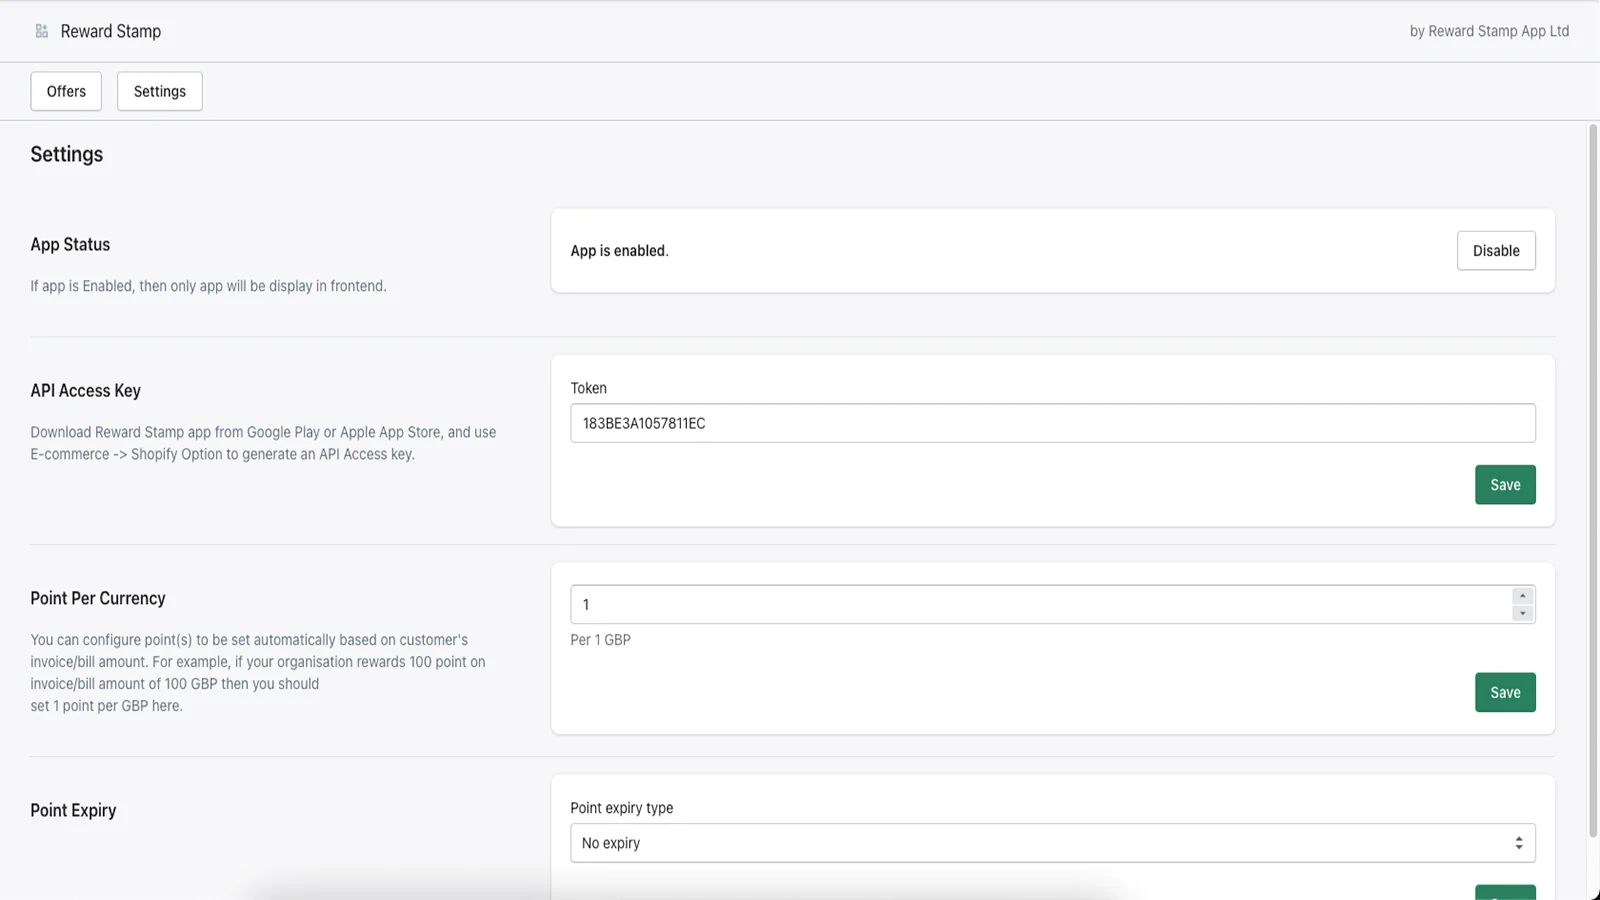
Task: Switch to the Settings tab
Action: tap(160, 91)
